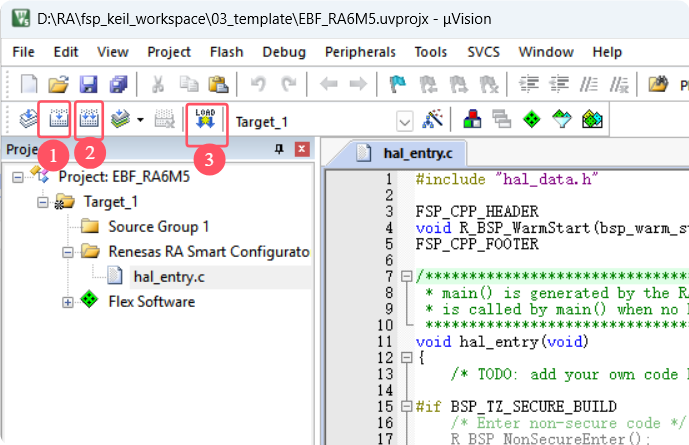The image size is (689, 445).
Task: Save all files with the stacked floppy icon
Action: coord(118,83)
